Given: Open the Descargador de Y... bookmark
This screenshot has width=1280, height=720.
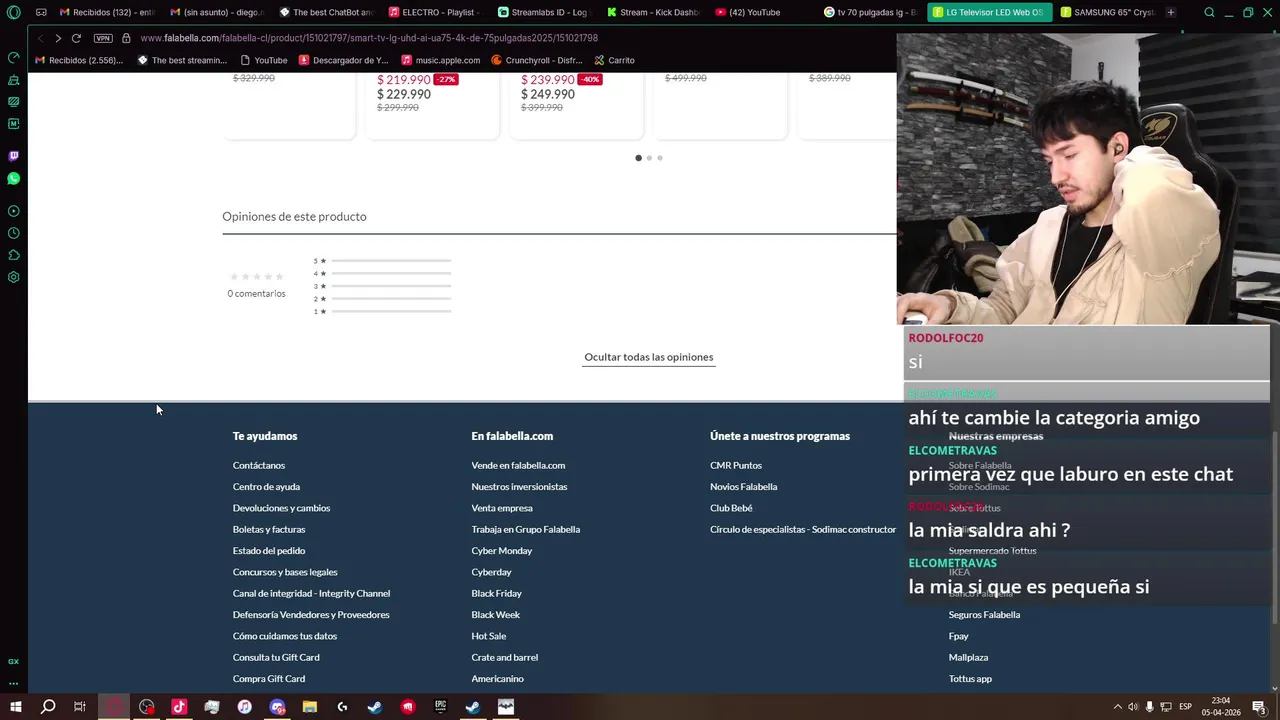Looking at the screenshot, I should click(x=343, y=60).
